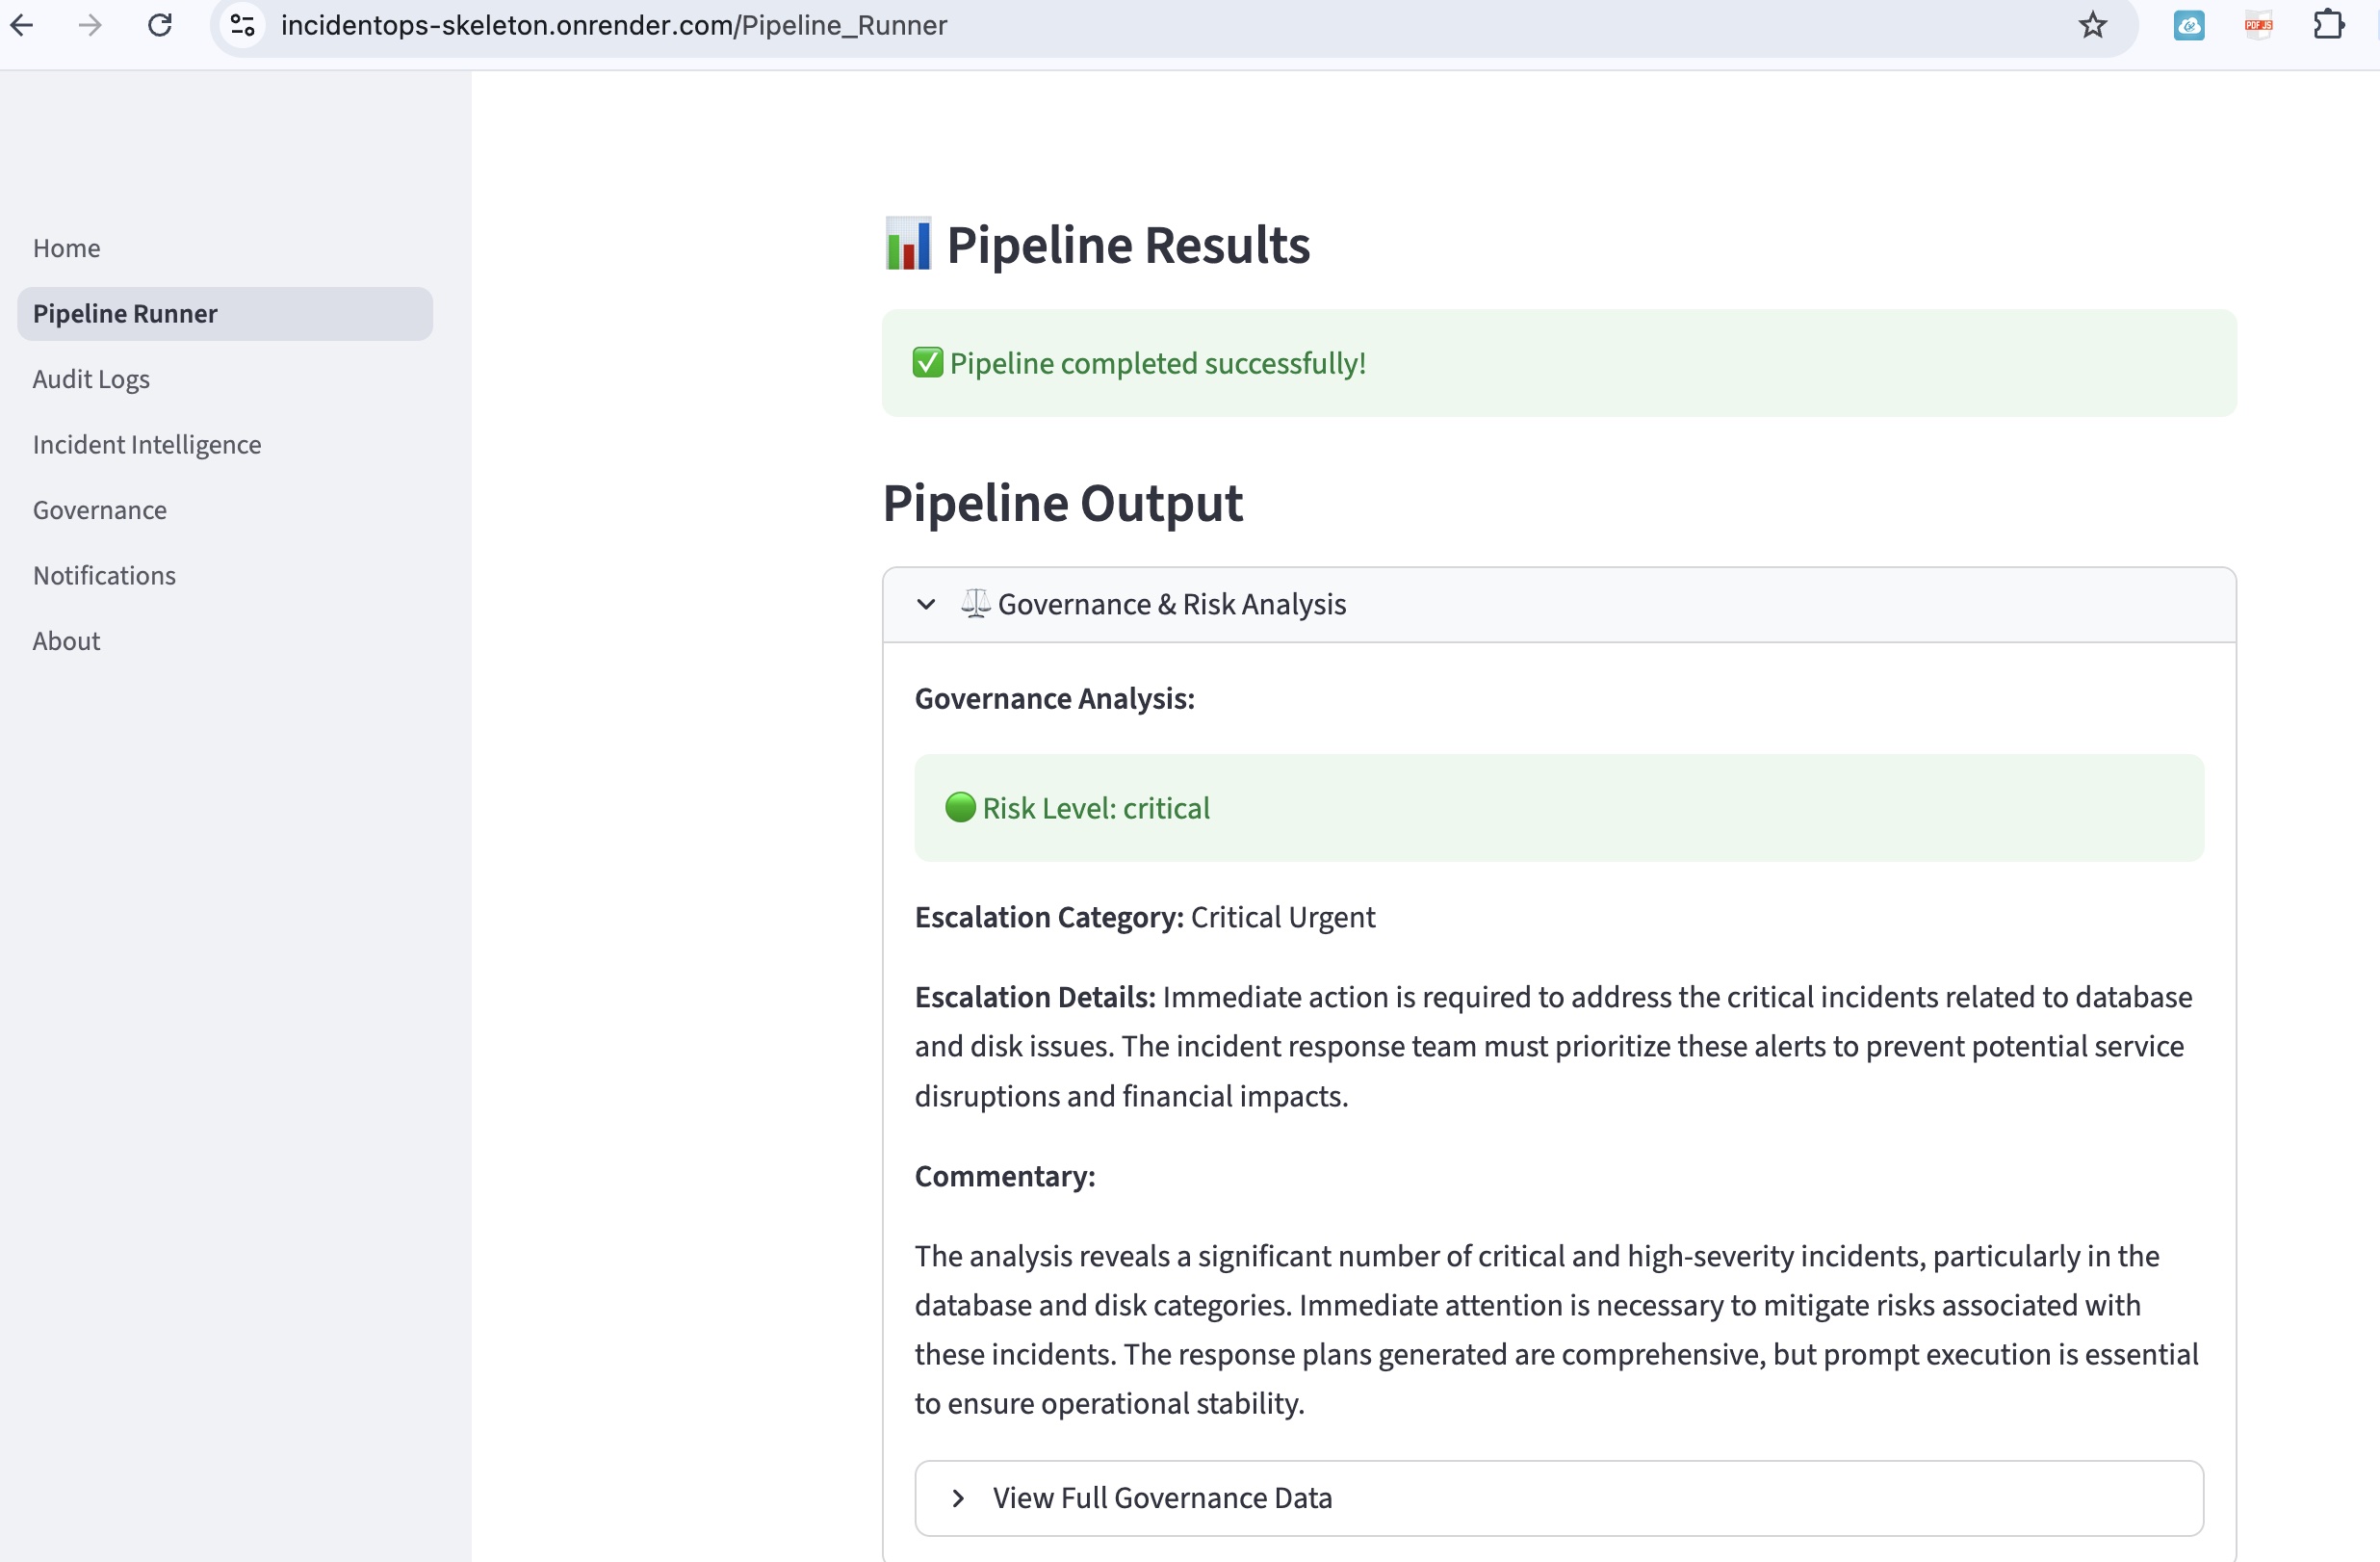Navigate to Governance page
This screenshot has width=2380, height=1562.
pyautogui.click(x=100, y=510)
